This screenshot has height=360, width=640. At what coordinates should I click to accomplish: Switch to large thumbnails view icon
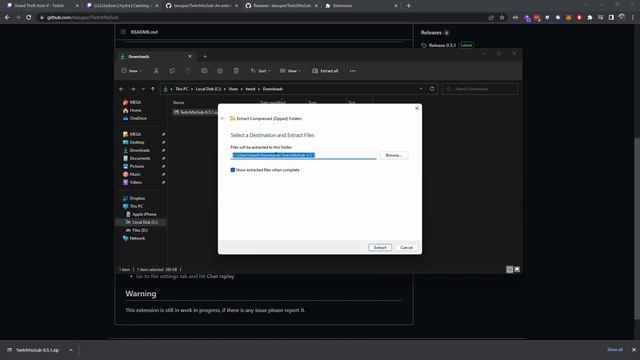click(x=517, y=269)
